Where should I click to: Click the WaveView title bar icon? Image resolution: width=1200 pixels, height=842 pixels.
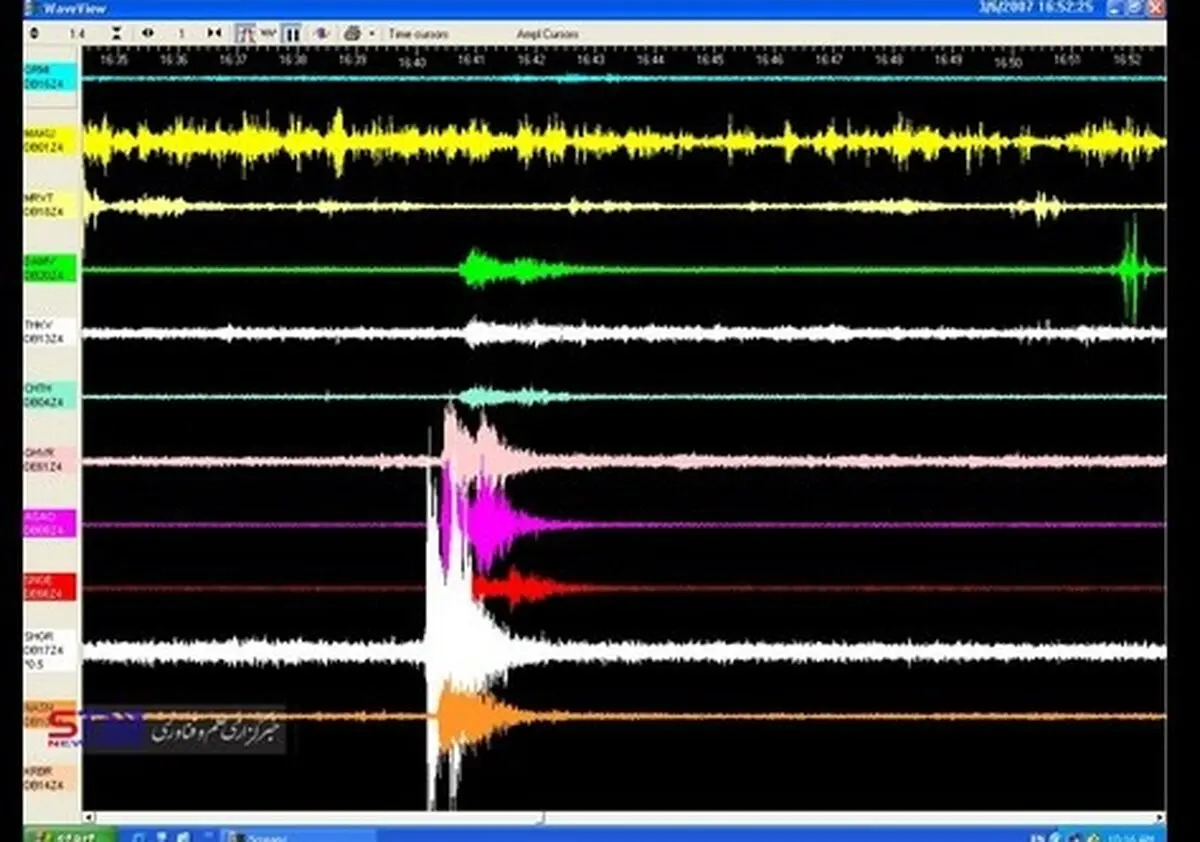pyautogui.click(x=34, y=7)
